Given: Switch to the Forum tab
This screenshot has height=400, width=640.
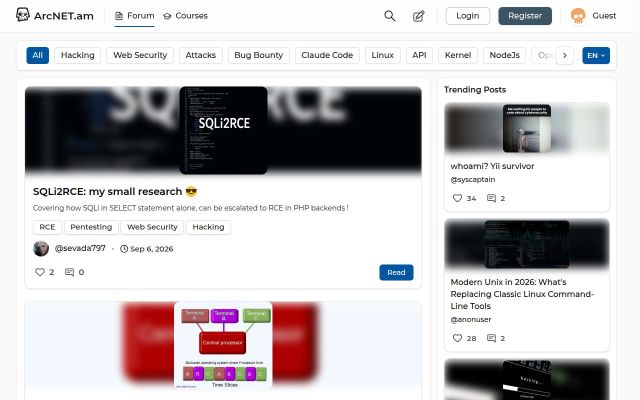Looking at the screenshot, I should 134,16.
